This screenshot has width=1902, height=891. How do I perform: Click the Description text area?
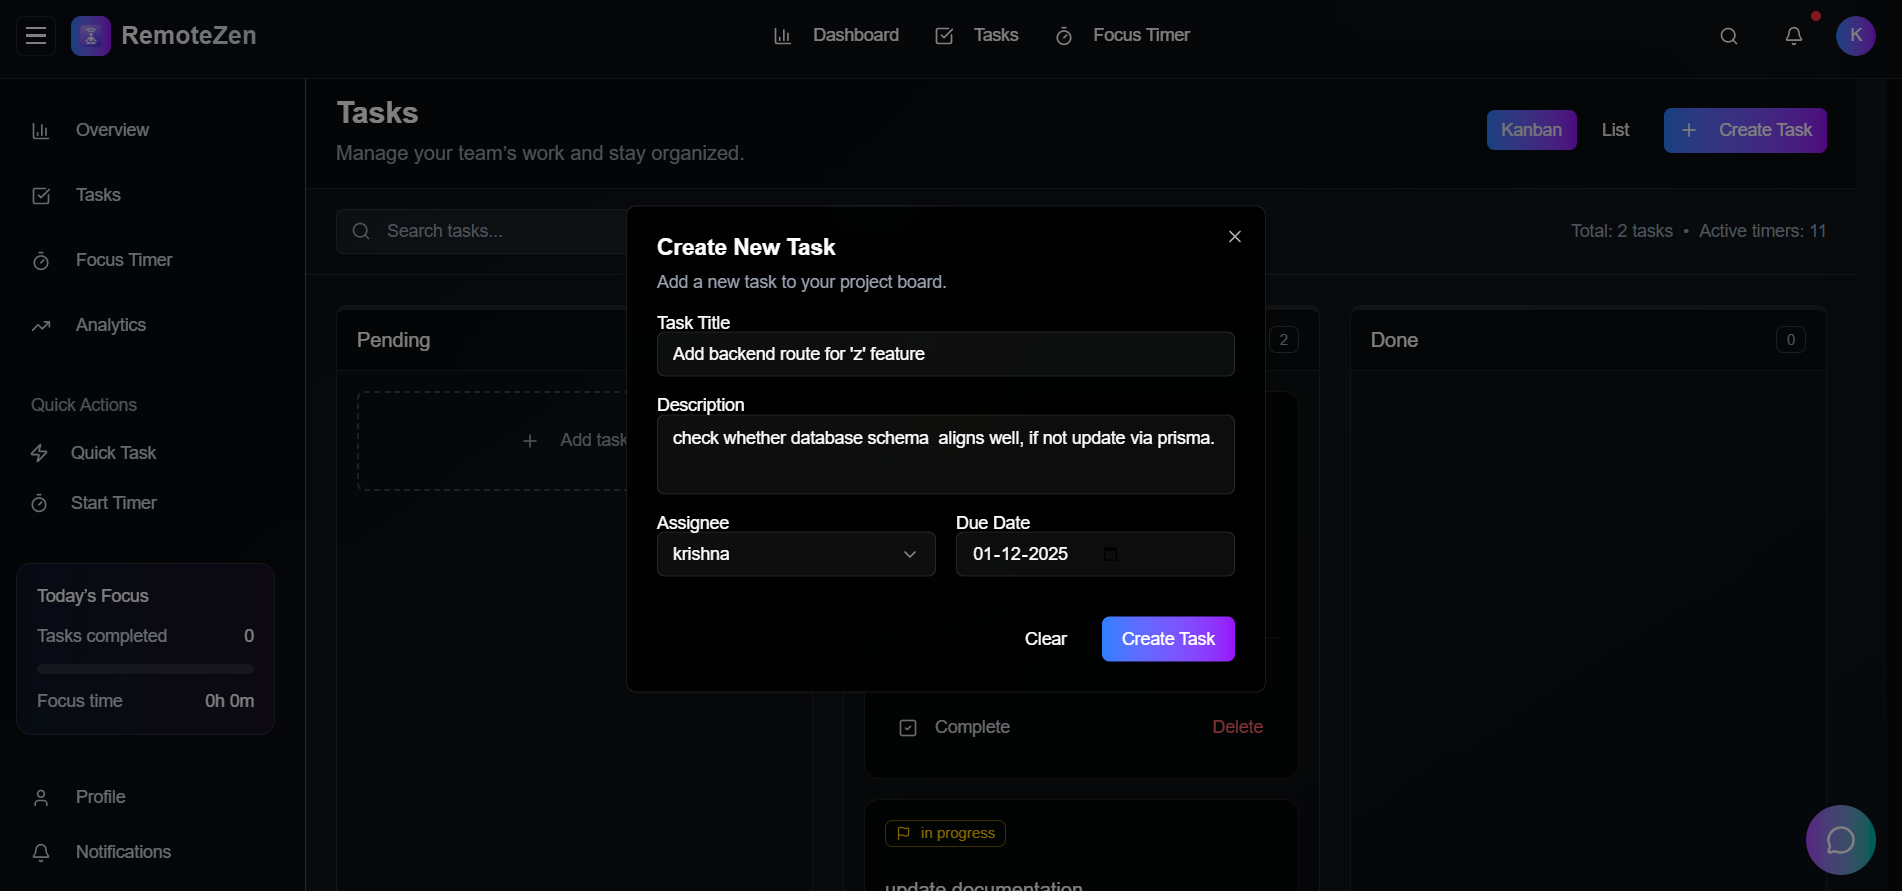pos(945,455)
